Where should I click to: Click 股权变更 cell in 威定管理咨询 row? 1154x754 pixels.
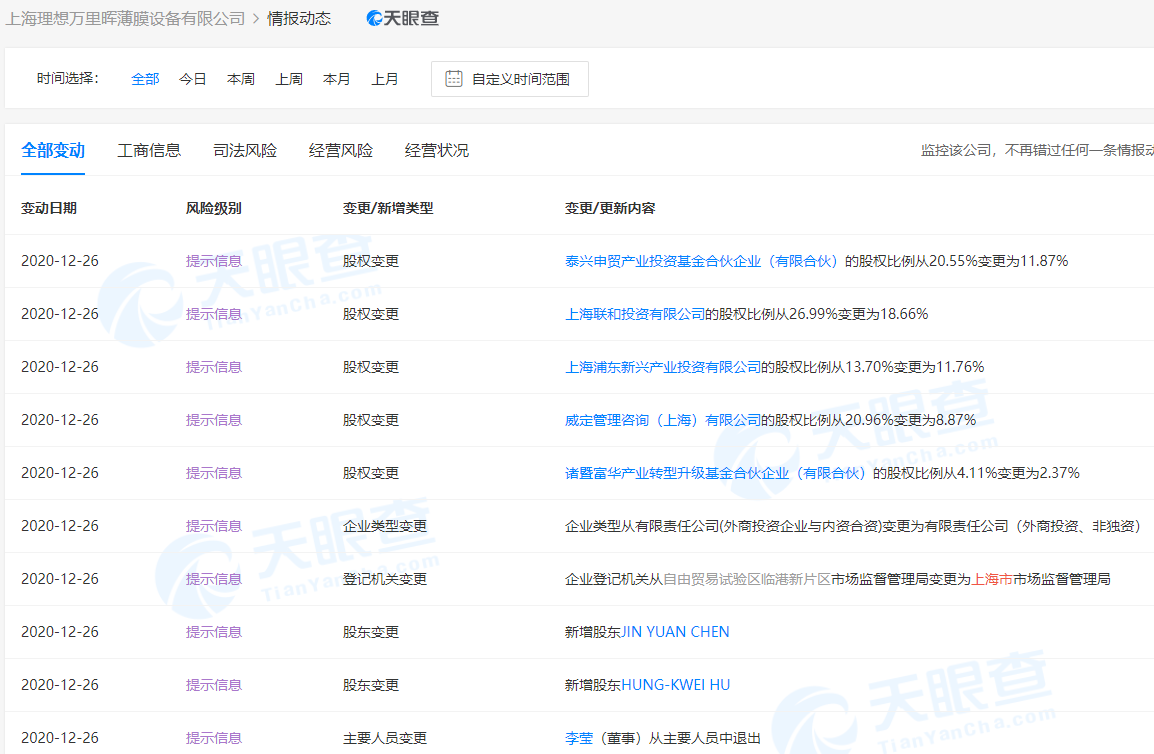[x=370, y=420]
